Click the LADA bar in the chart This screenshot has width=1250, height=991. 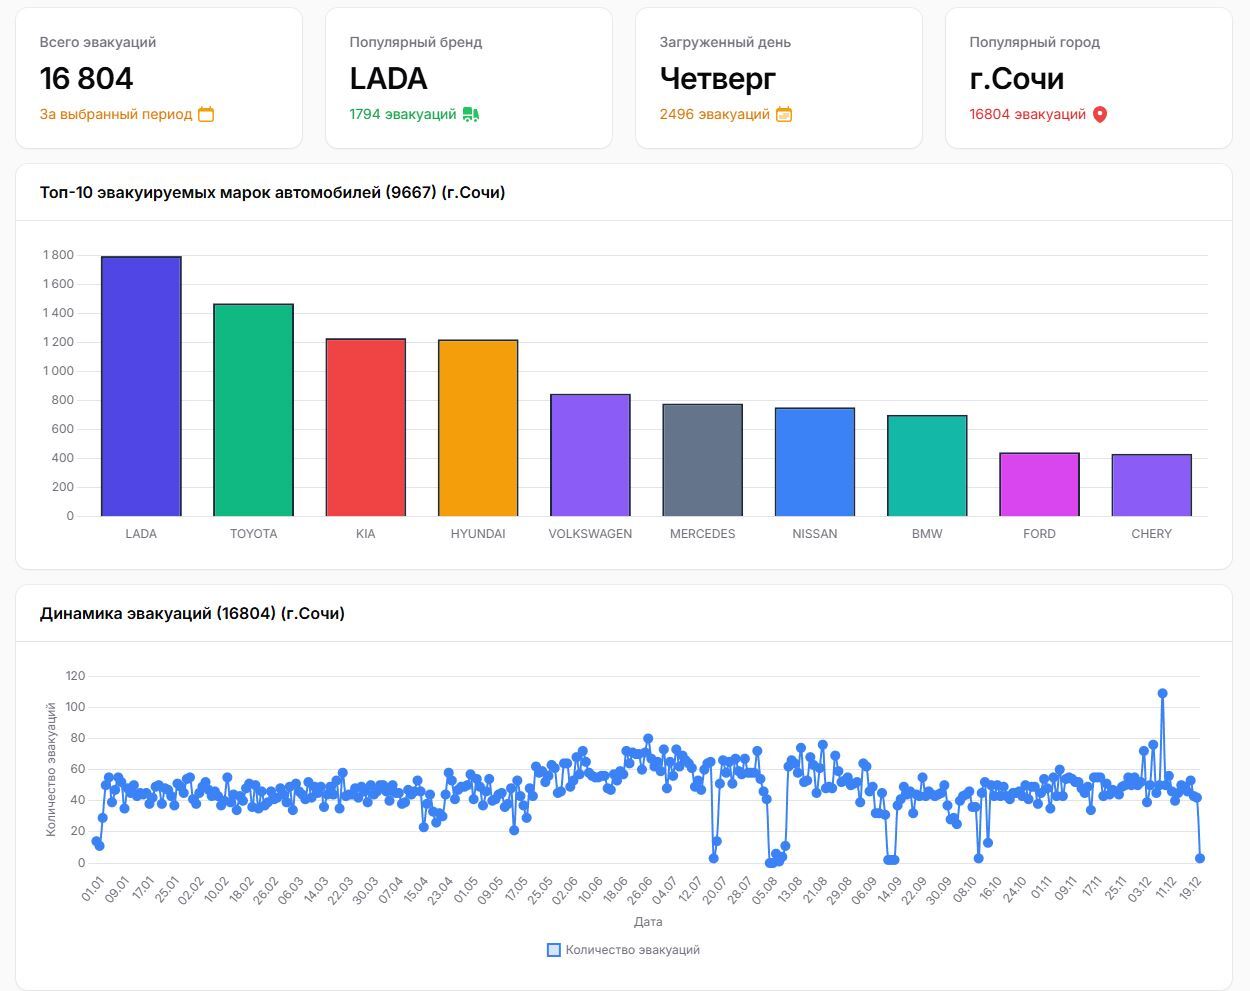[x=141, y=386]
